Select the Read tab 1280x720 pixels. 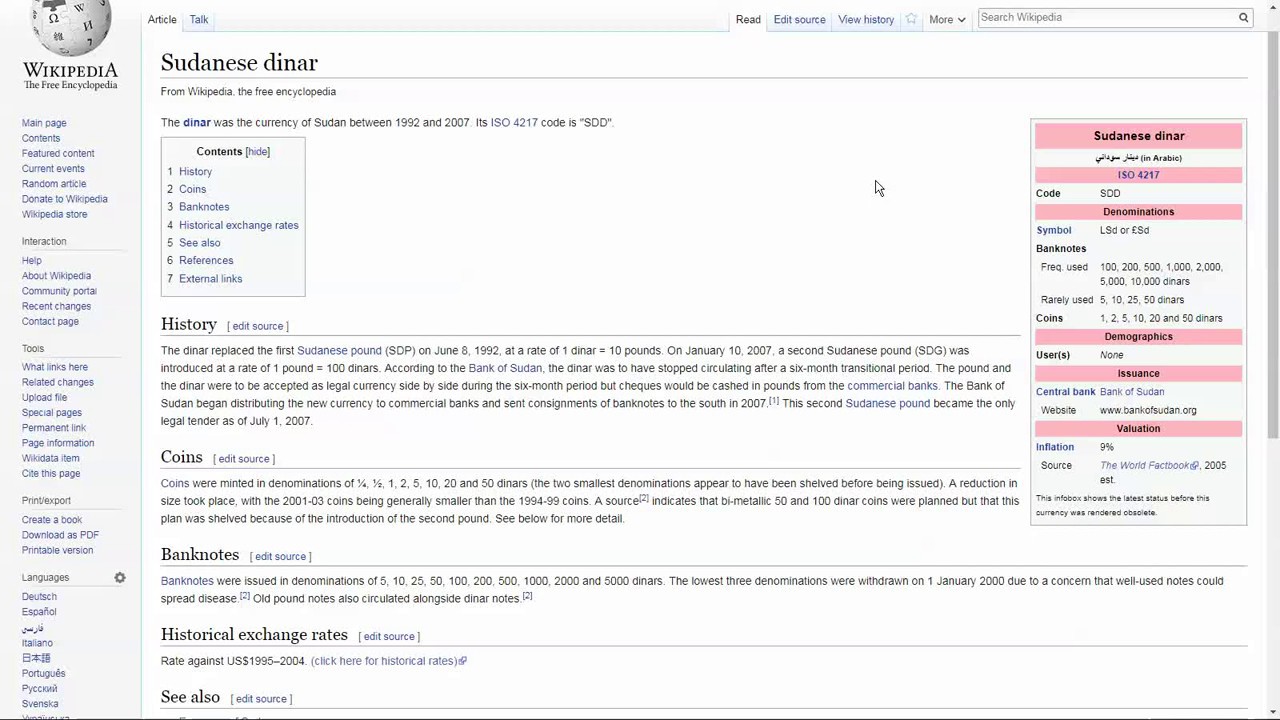tap(748, 19)
